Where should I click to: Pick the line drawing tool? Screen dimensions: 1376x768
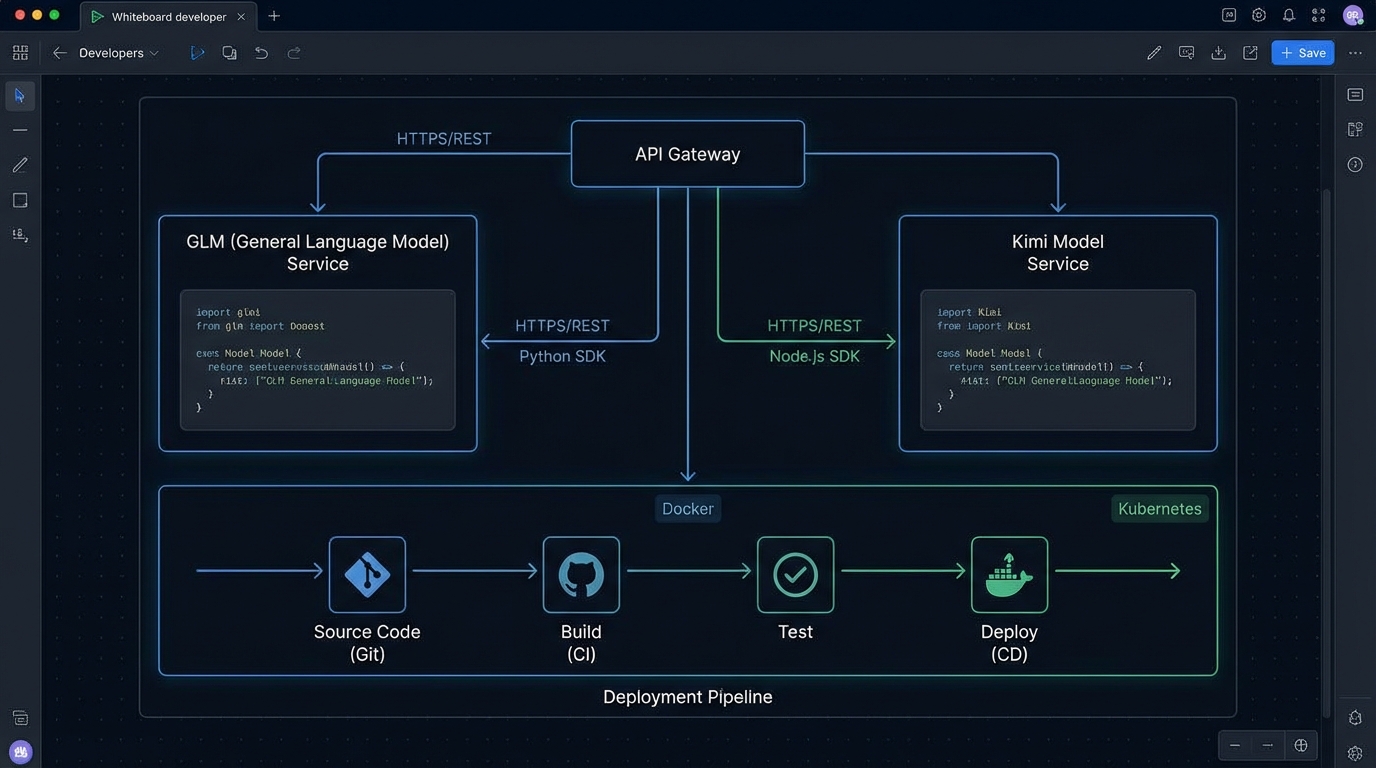[x=20, y=130]
